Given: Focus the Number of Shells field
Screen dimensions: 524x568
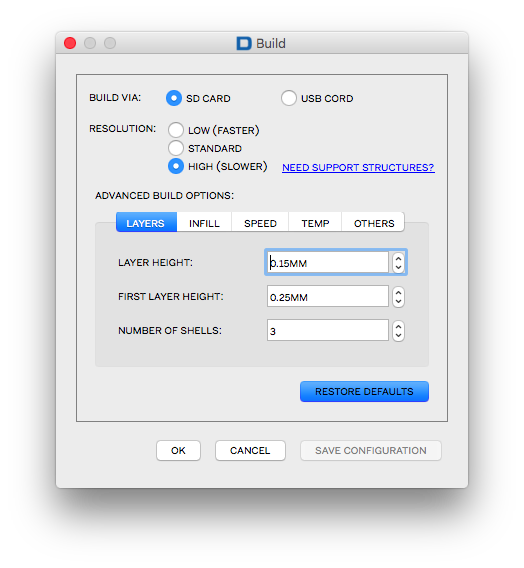Looking at the screenshot, I should [x=328, y=330].
